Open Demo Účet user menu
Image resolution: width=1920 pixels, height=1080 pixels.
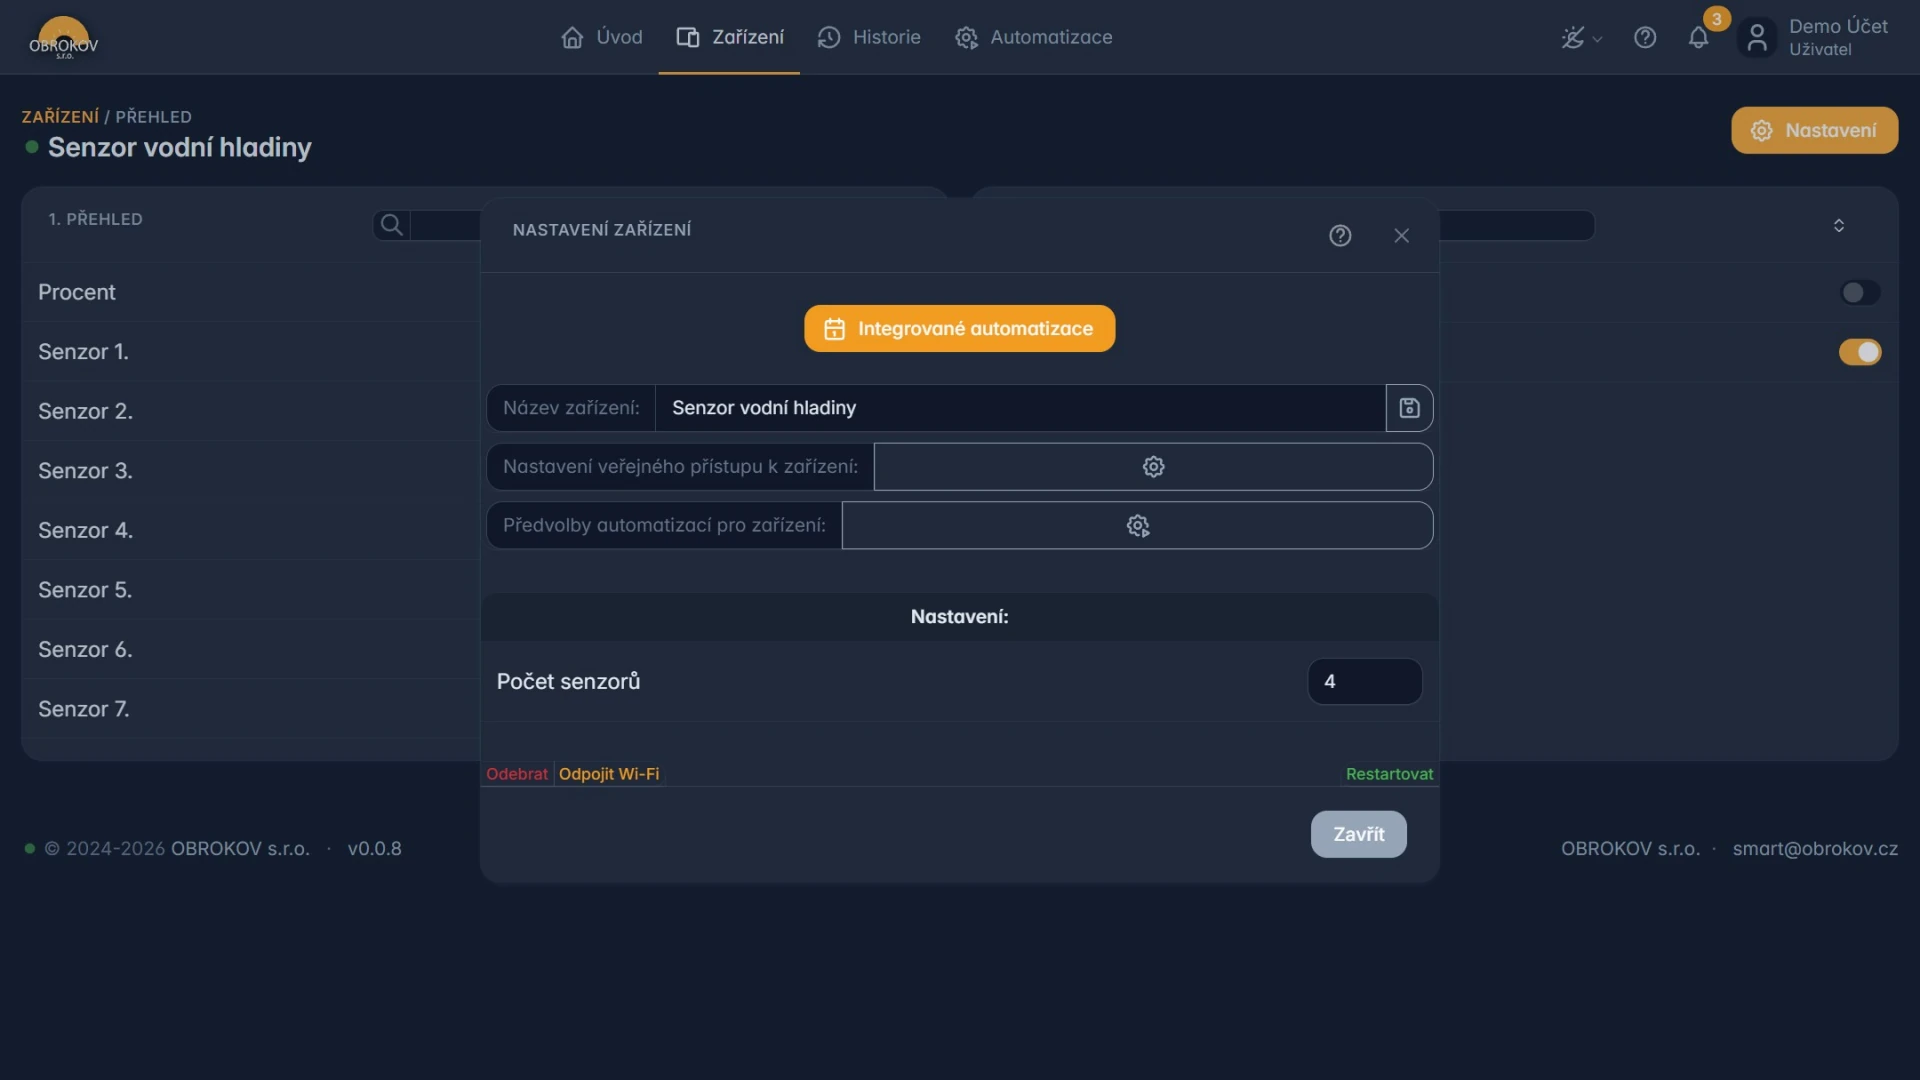pyautogui.click(x=1815, y=38)
